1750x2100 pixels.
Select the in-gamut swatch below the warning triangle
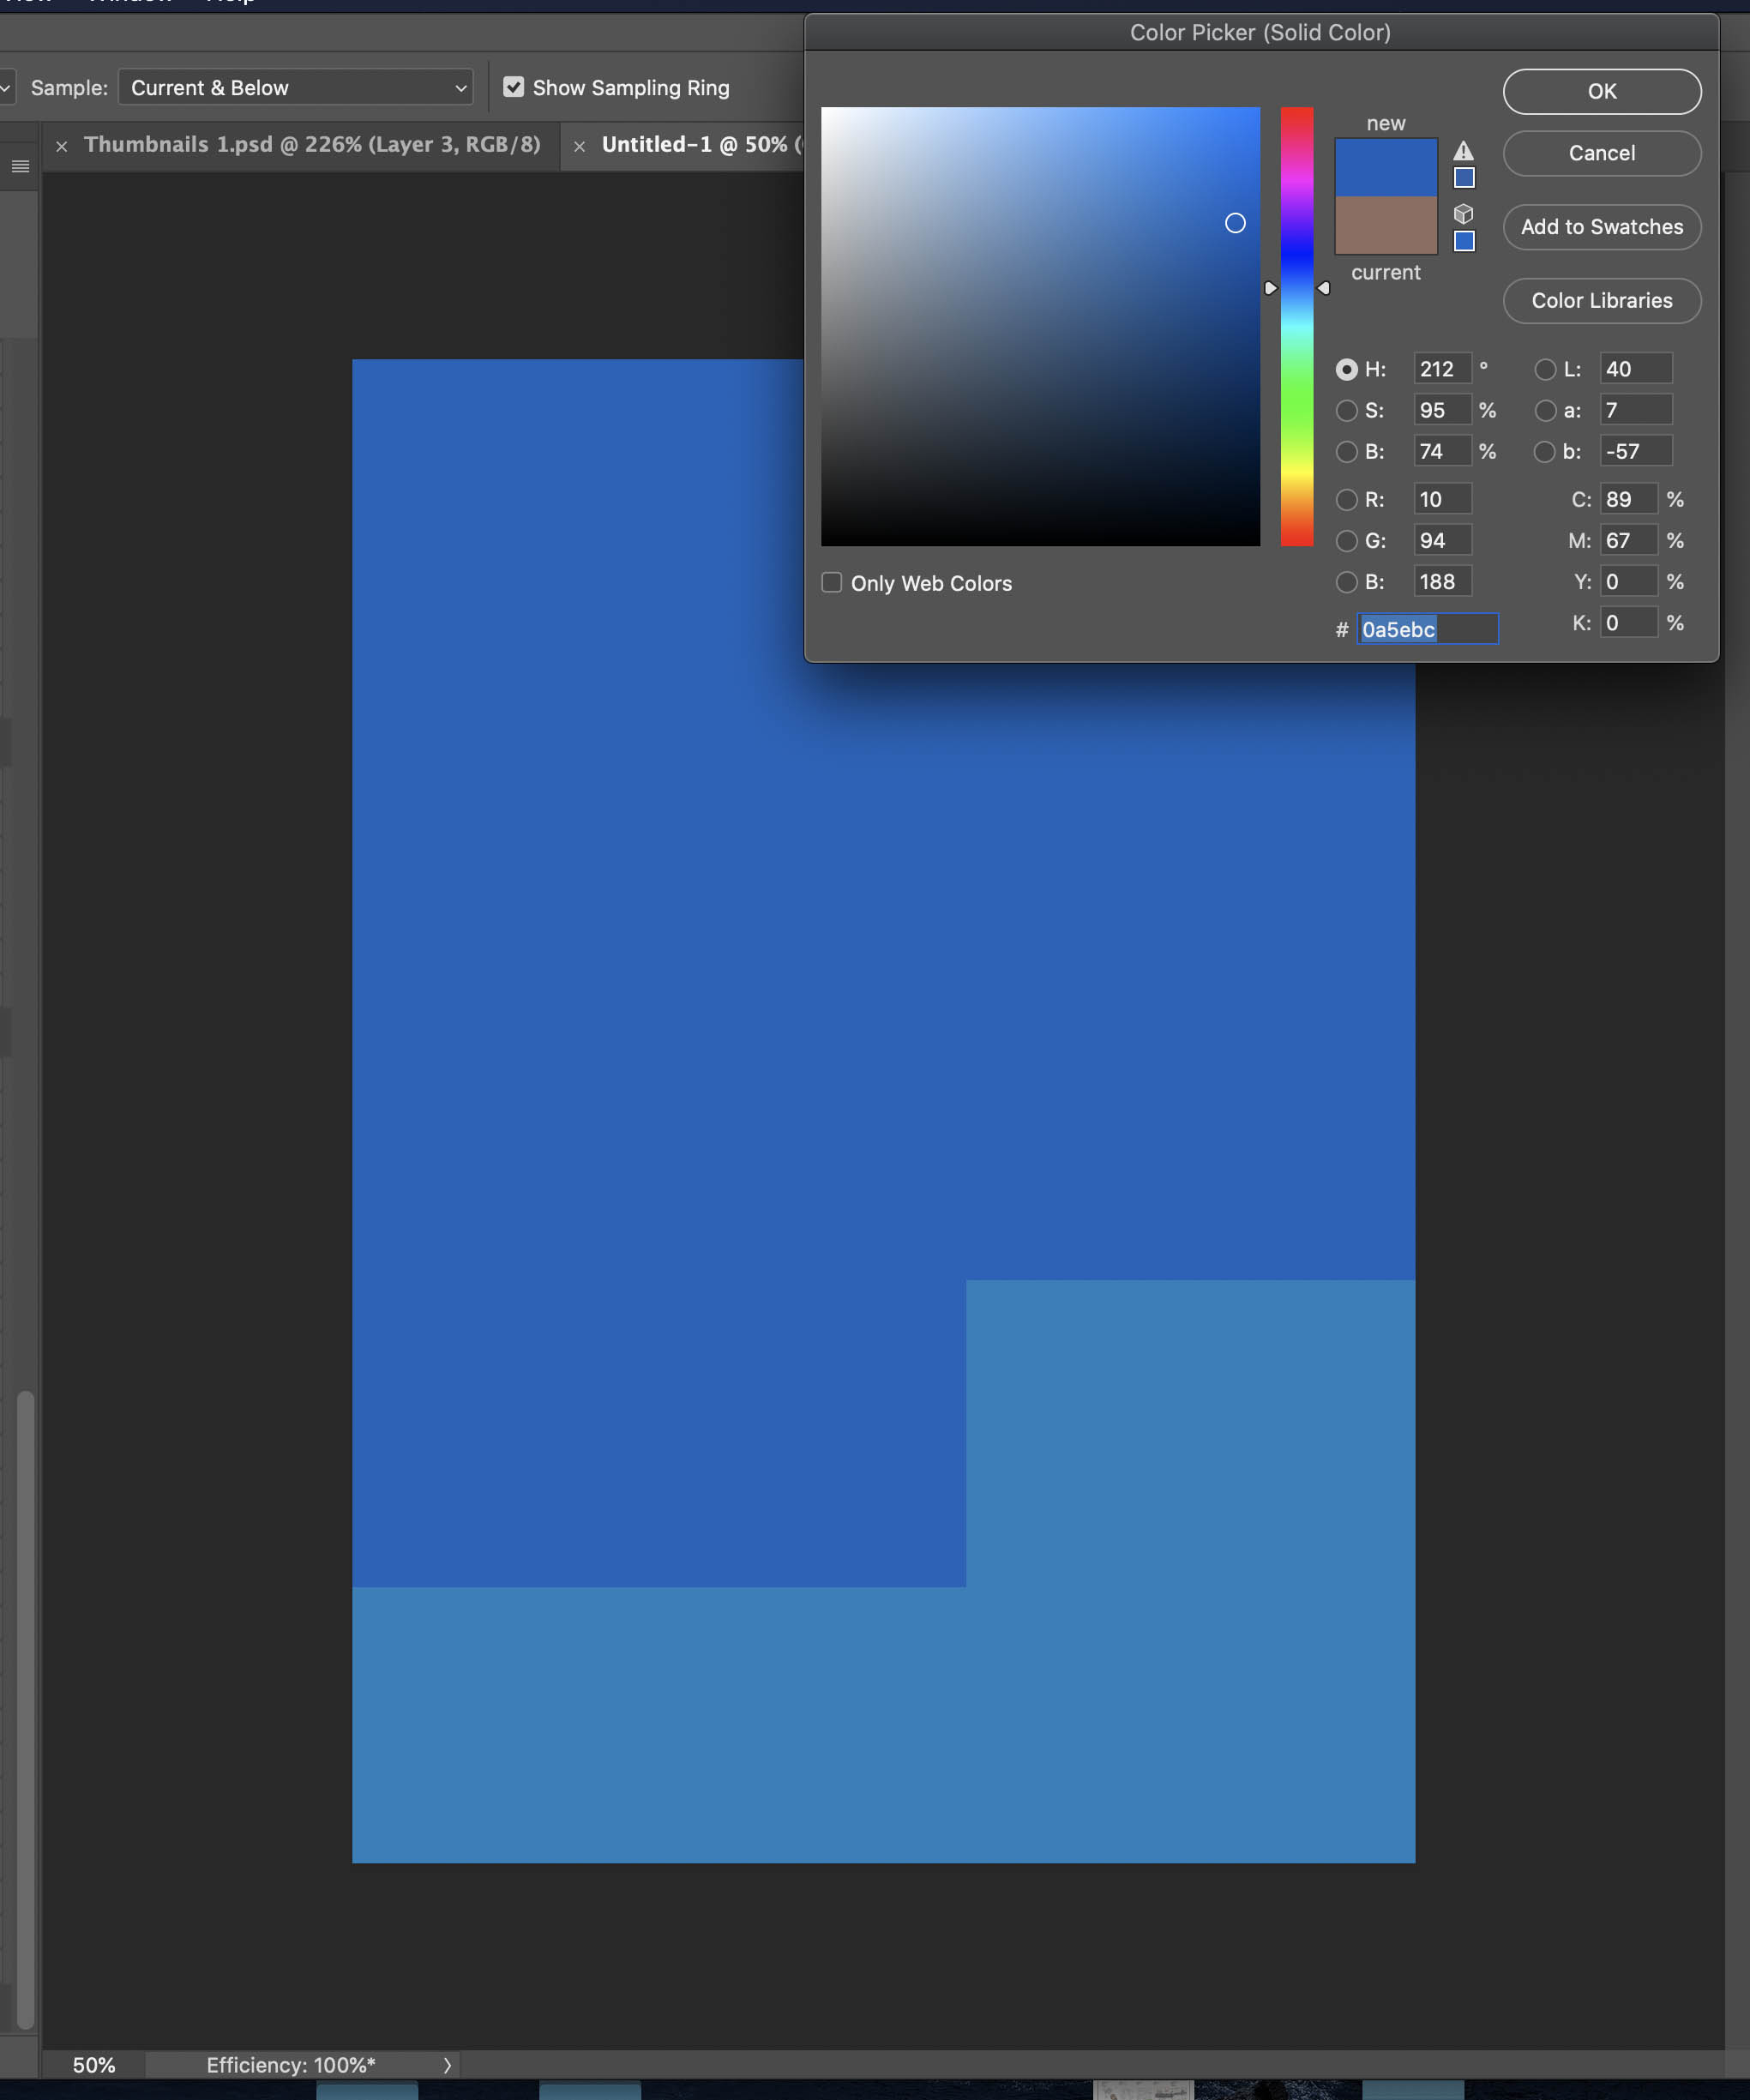pyautogui.click(x=1464, y=177)
